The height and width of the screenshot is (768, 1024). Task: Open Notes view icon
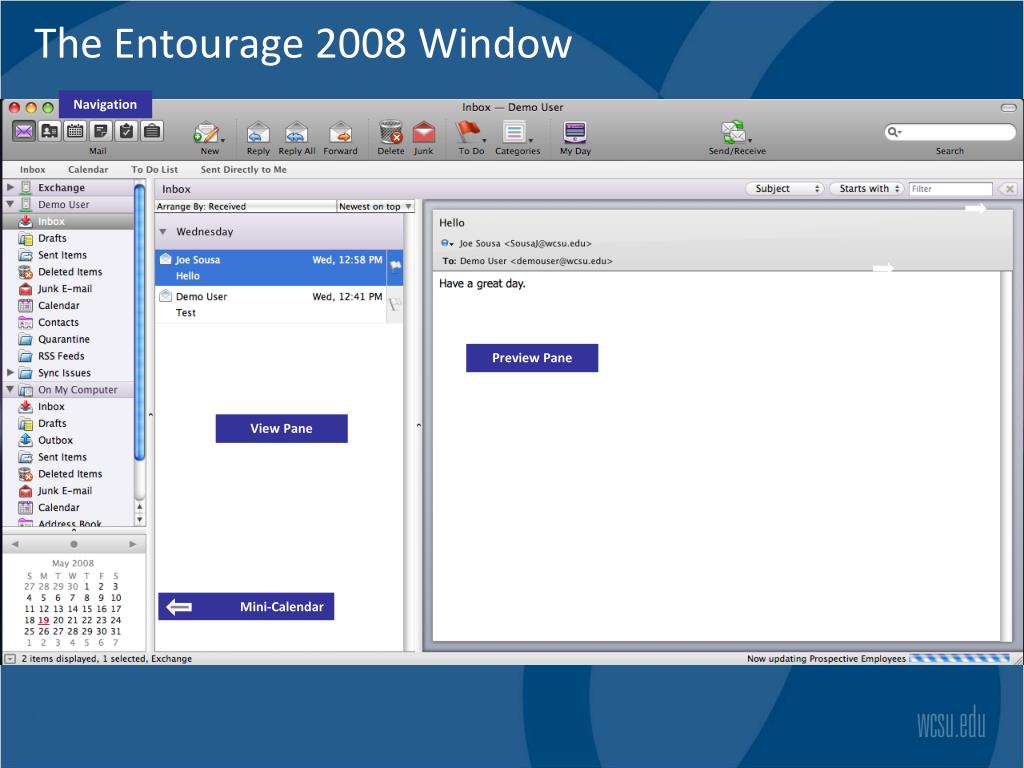(101, 131)
